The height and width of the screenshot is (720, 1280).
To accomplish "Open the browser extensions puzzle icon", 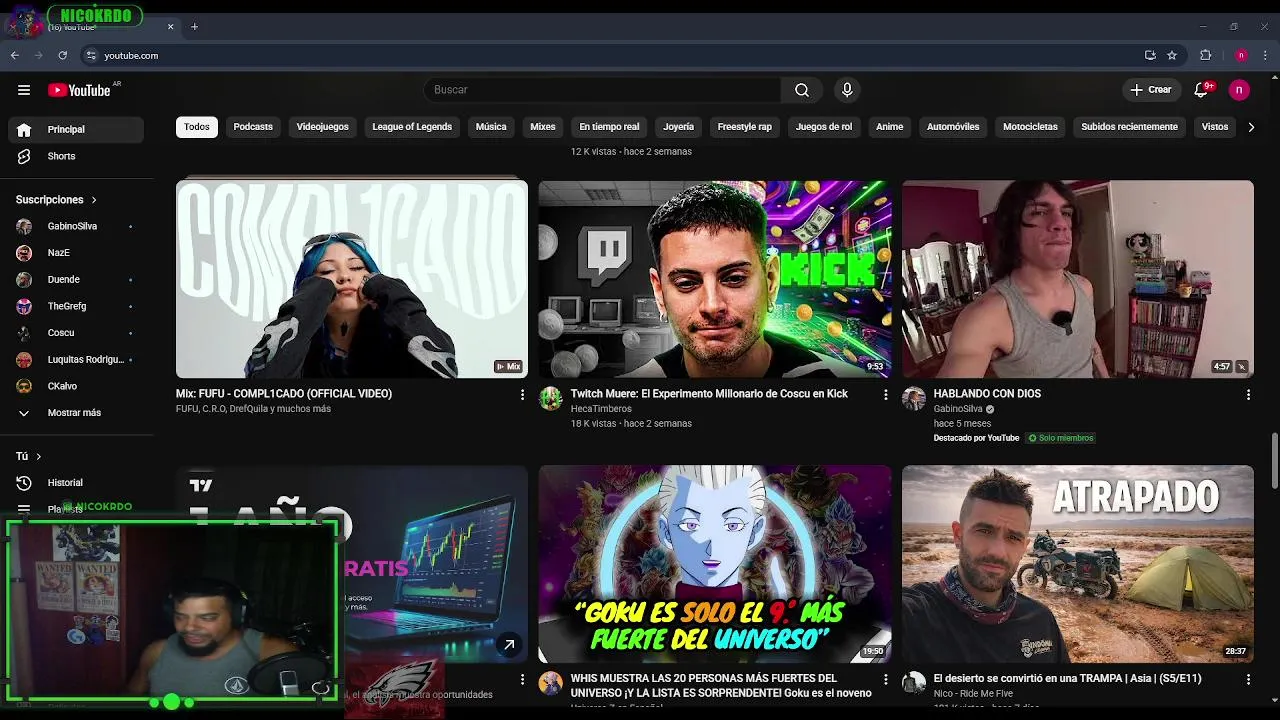I will tap(1206, 56).
